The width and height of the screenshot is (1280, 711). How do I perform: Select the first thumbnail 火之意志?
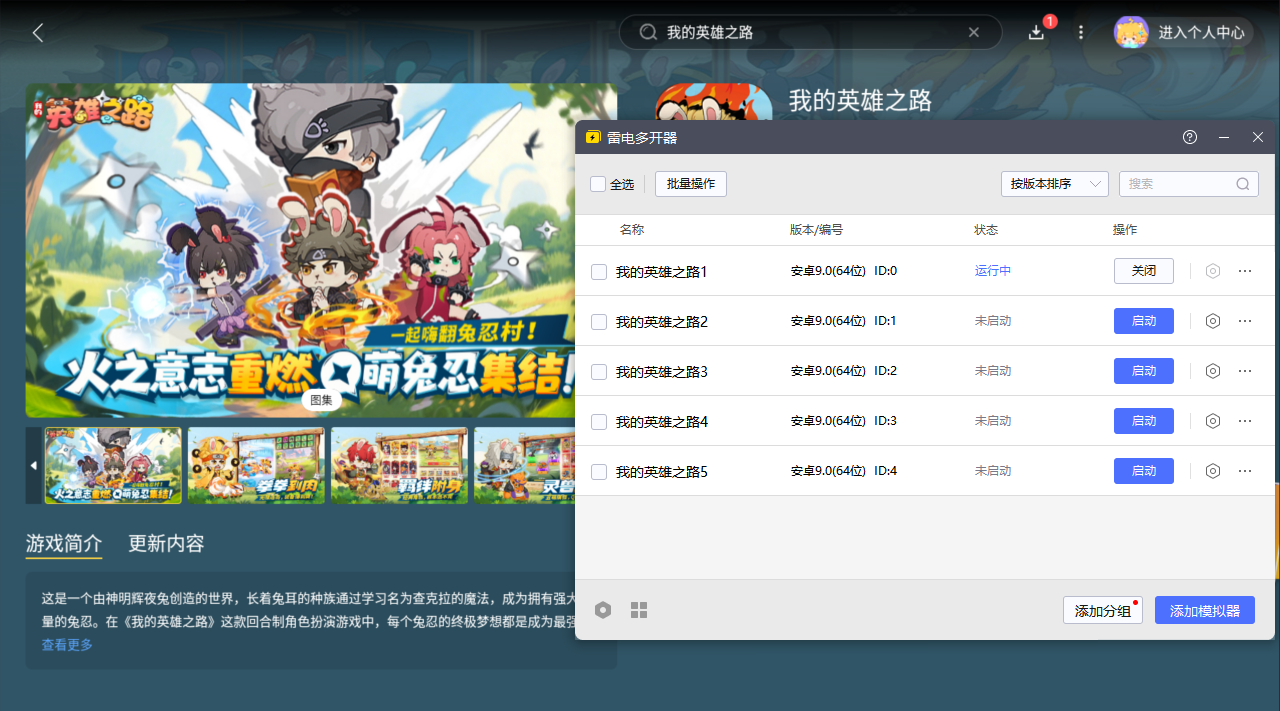pyautogui.click(x=113, y=465)
